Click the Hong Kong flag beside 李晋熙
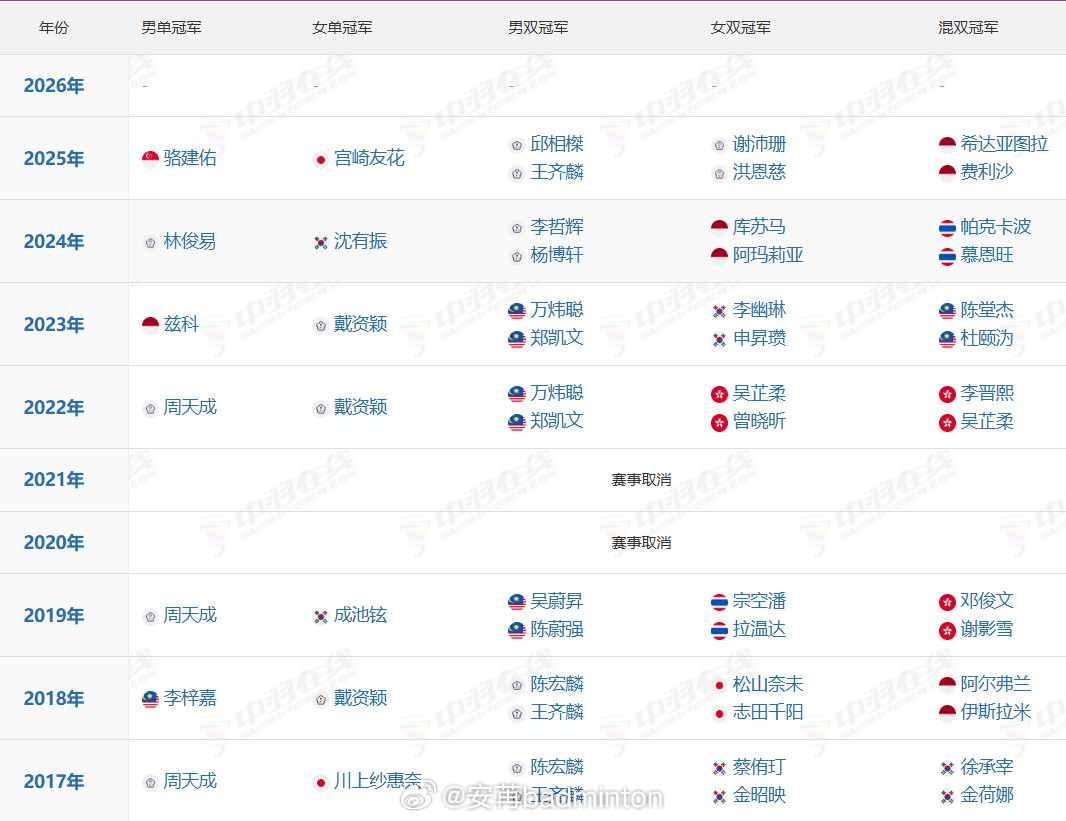The image size is (1066, 821). click(948, 394)
